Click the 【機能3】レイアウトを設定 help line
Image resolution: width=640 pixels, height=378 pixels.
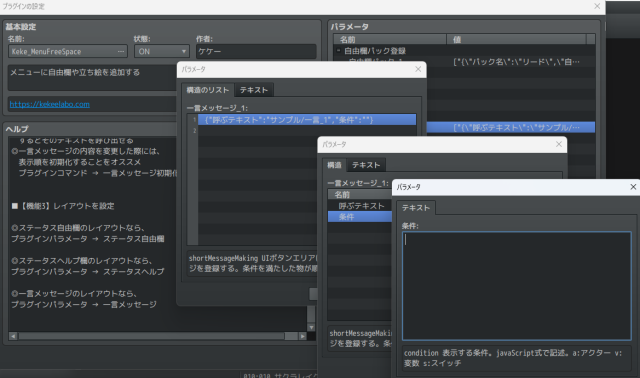64,206
